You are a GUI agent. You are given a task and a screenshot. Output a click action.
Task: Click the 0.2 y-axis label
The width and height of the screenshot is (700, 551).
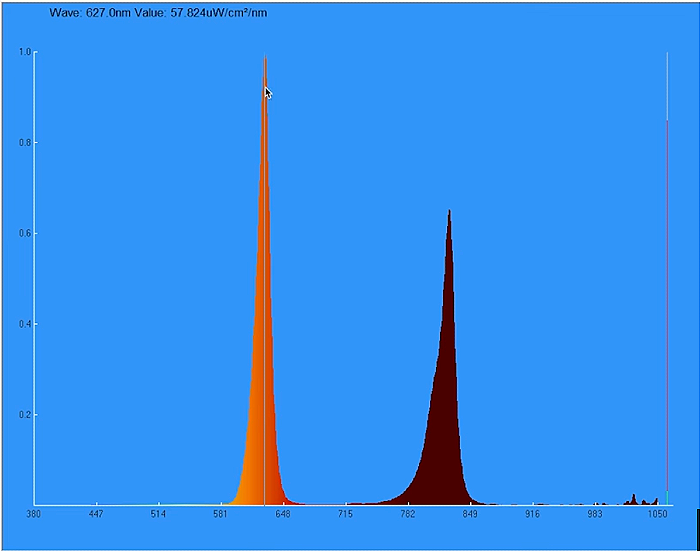[x=25, y=415]
